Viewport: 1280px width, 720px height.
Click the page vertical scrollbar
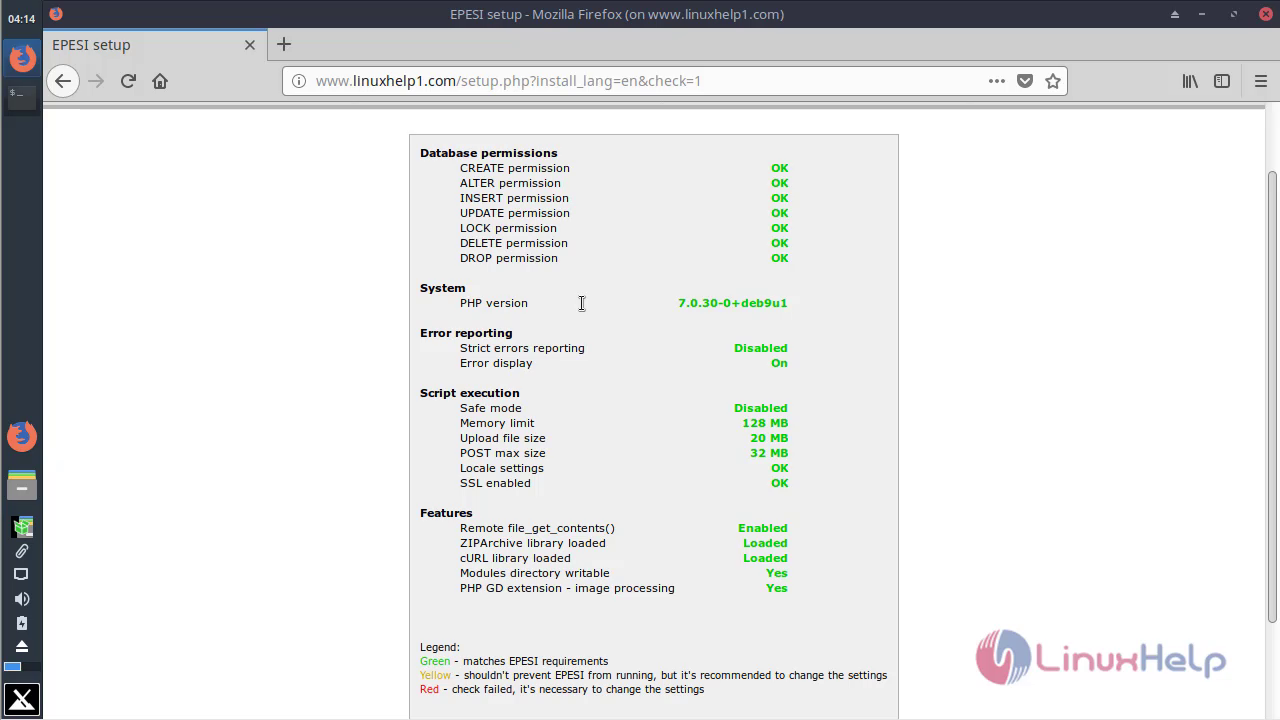point(1272,396)
